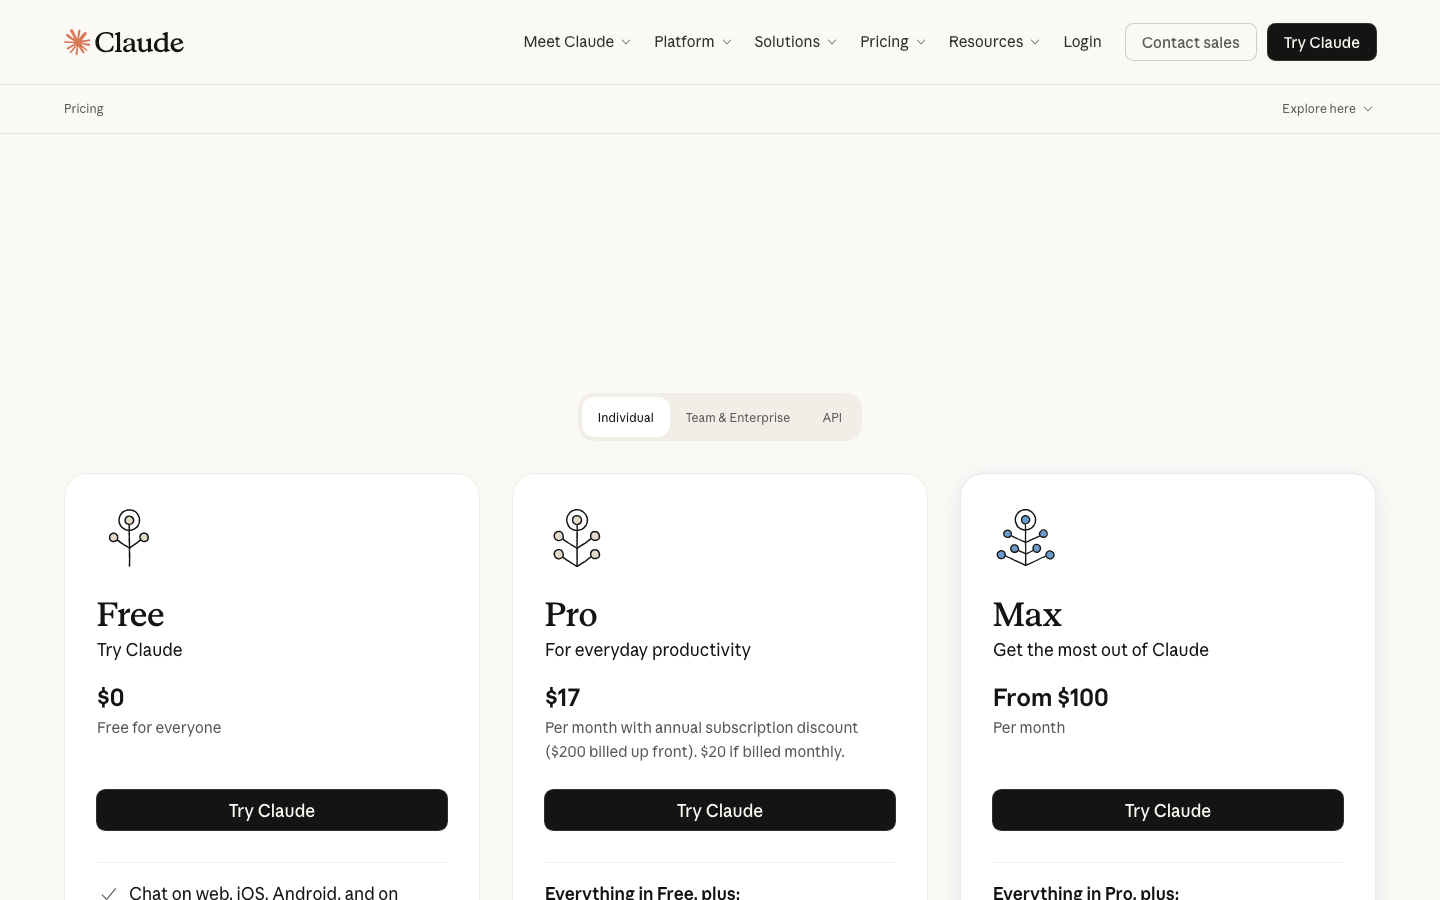Click the 'For everyday productivity' subtitle

648,650
